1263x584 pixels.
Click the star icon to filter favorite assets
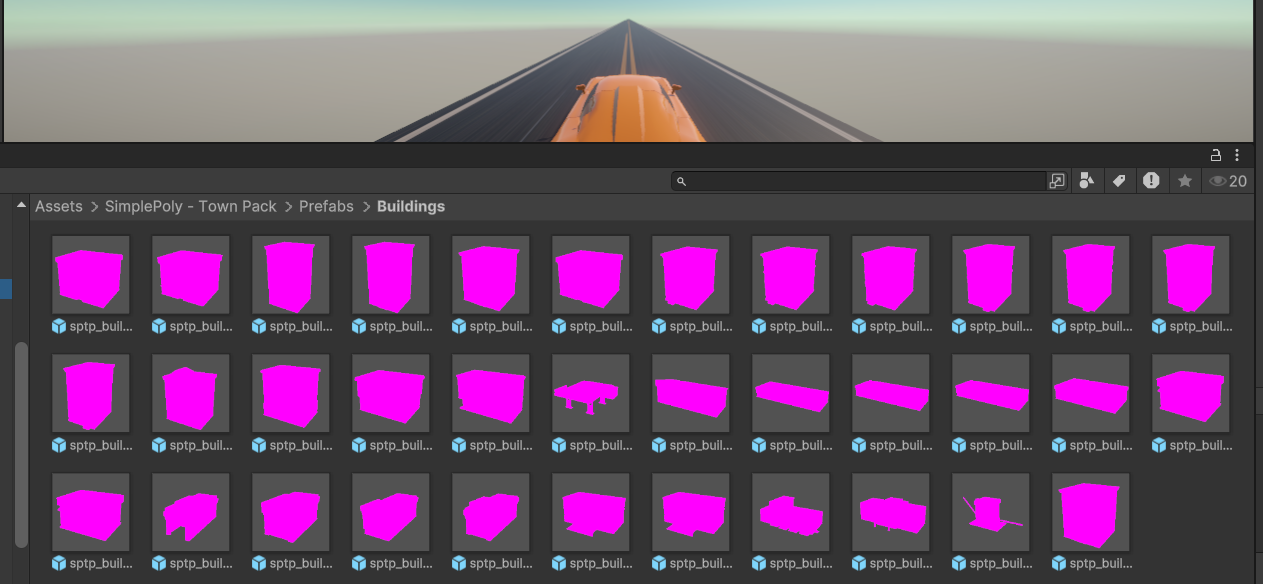pyautogui.click(x=1185, y=181)
